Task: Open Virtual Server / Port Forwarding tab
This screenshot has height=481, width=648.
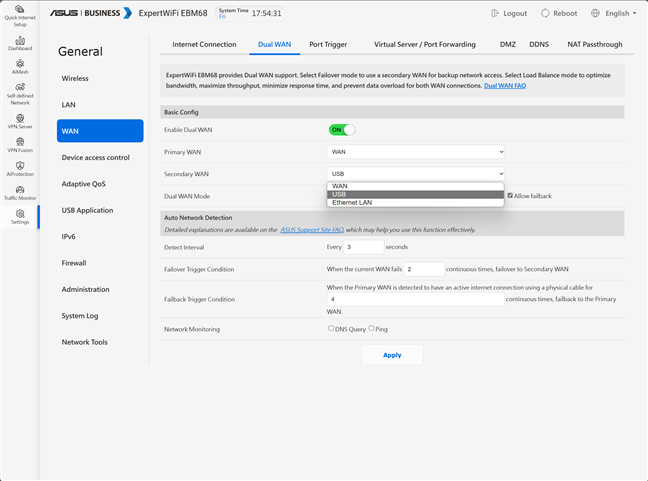Action: [425, 44]
